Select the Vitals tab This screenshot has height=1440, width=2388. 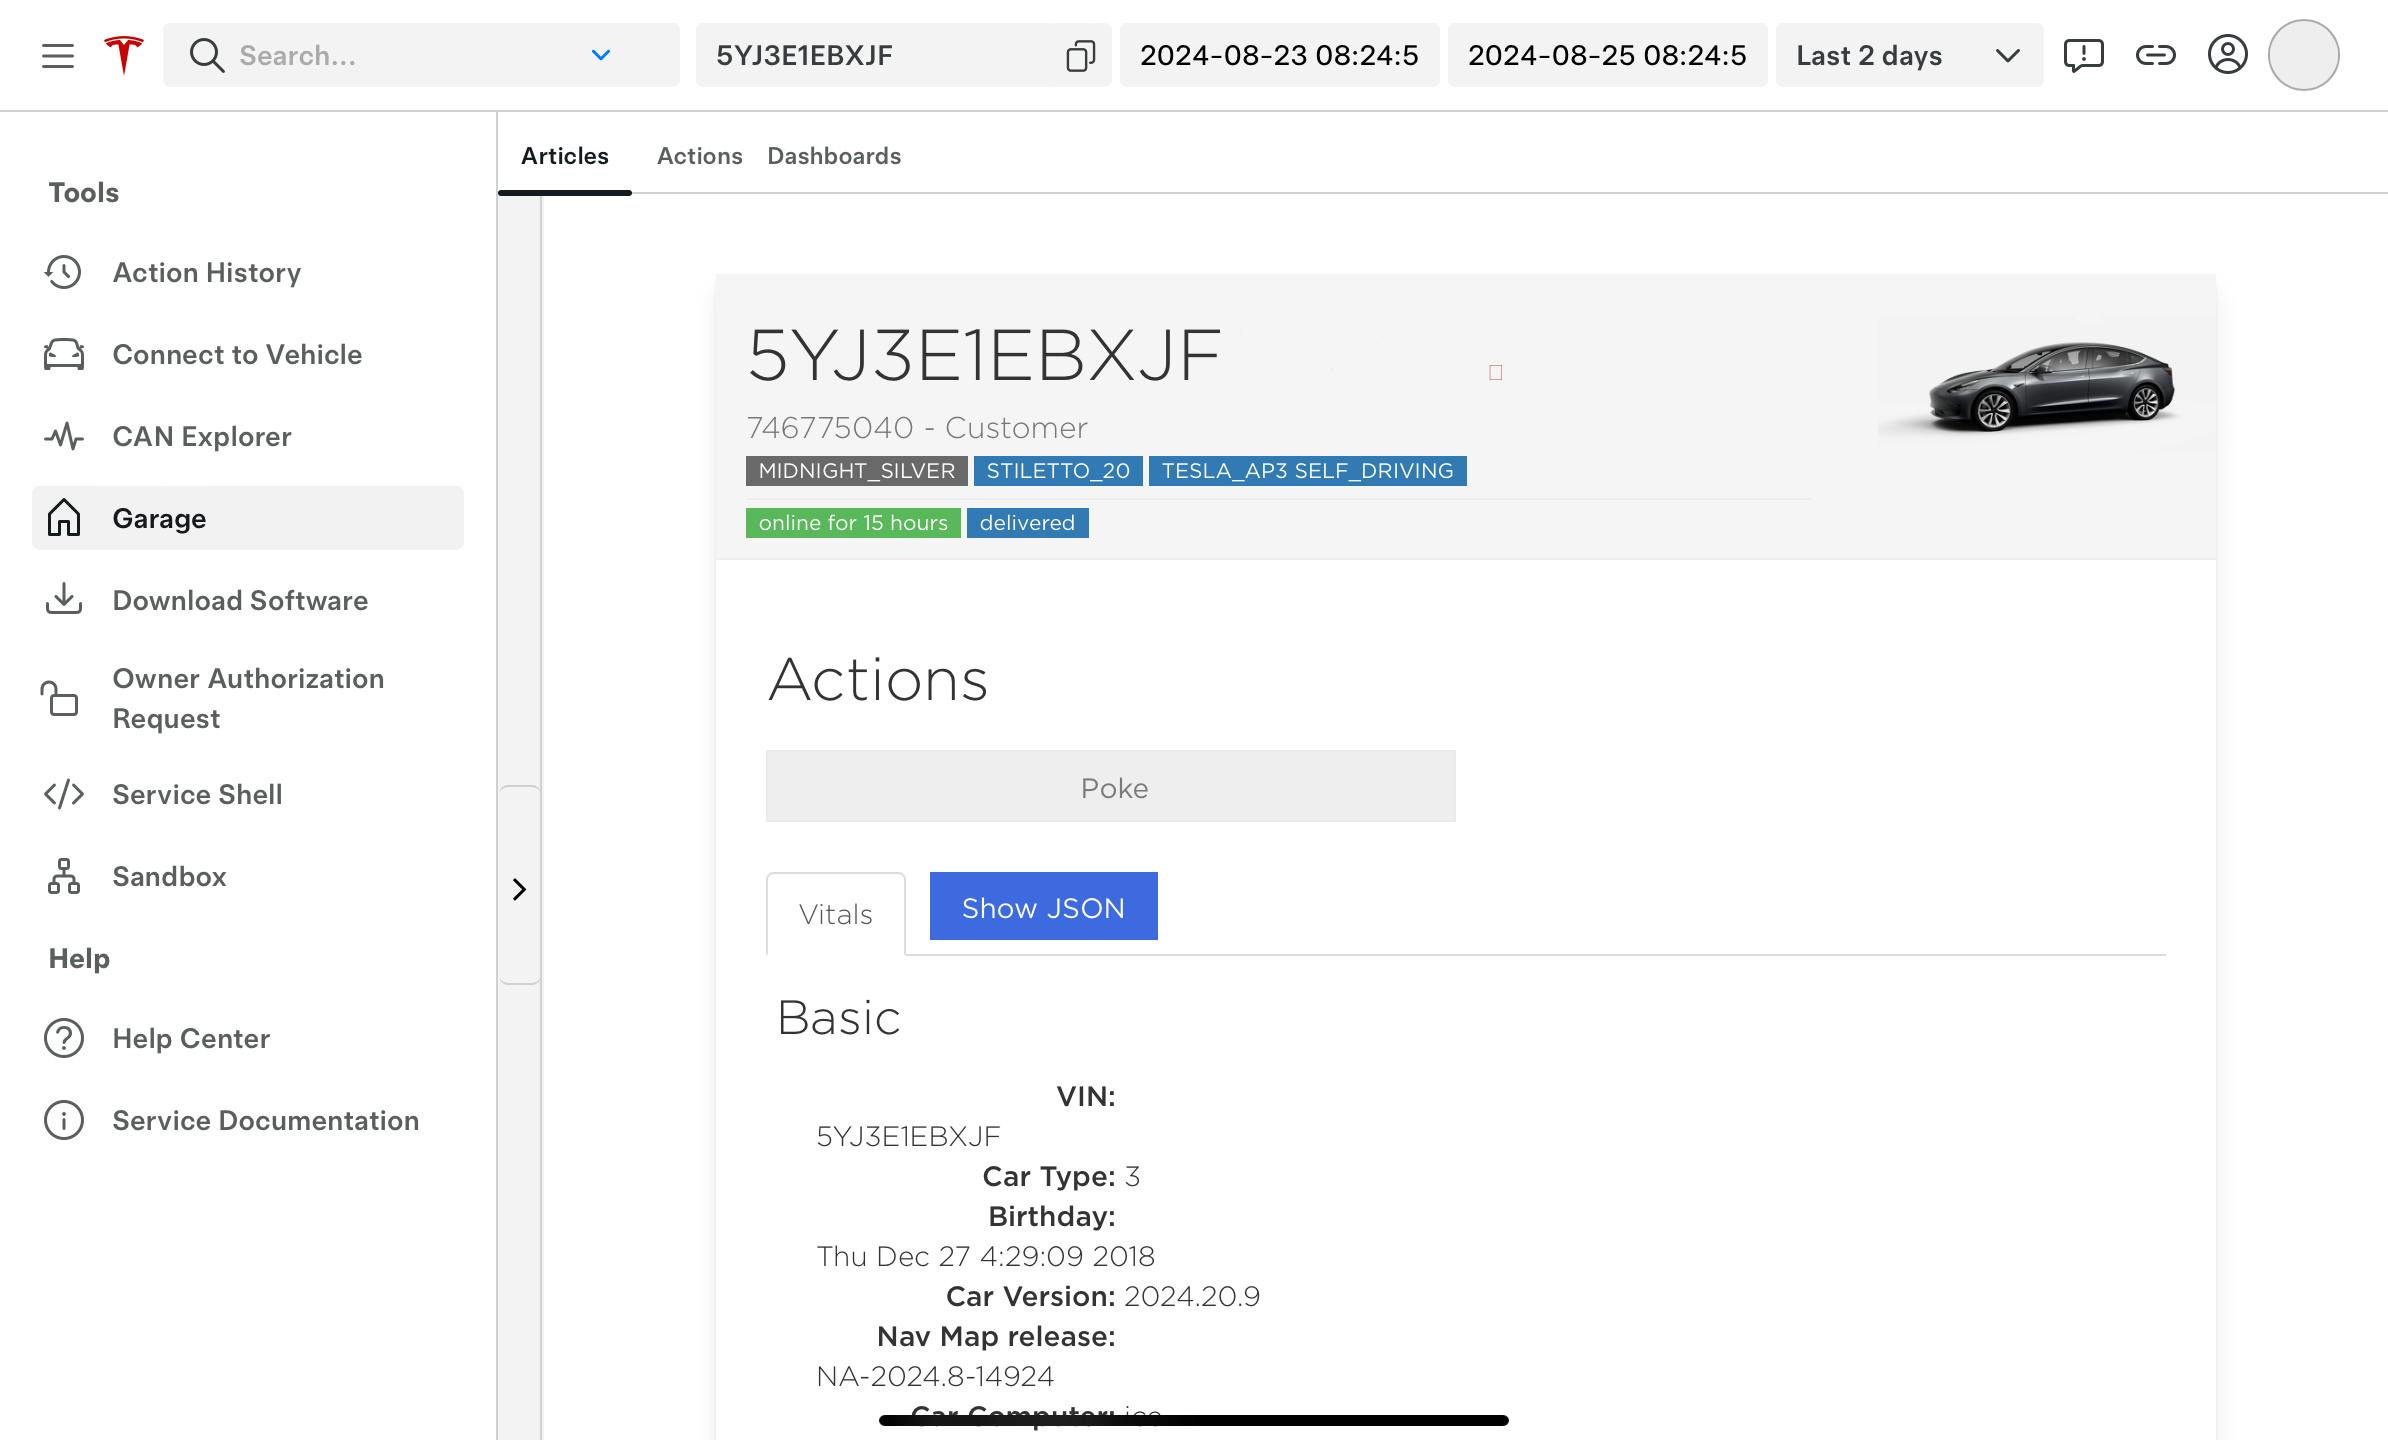pyautogui.click(x=835, y=914)
